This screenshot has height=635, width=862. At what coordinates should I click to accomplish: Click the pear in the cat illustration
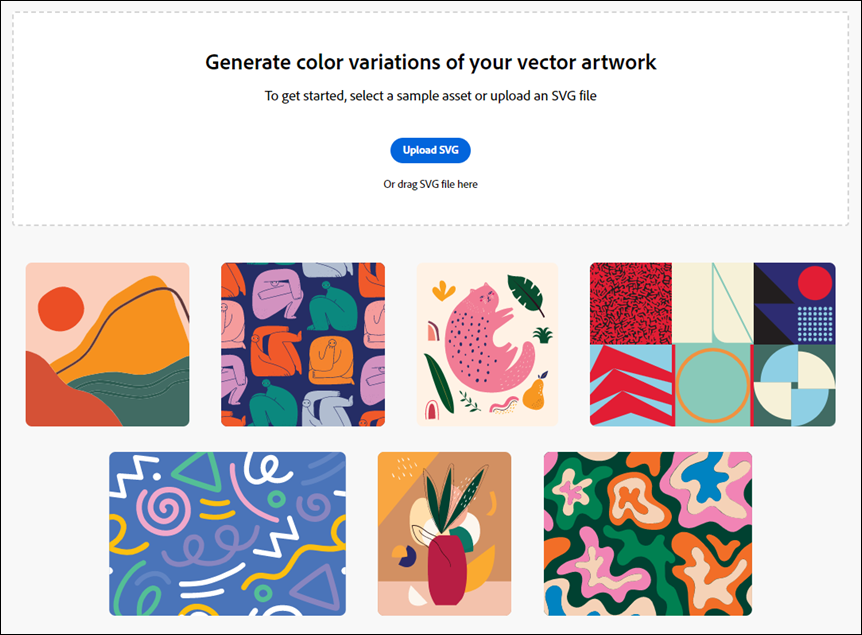[534, 391]
